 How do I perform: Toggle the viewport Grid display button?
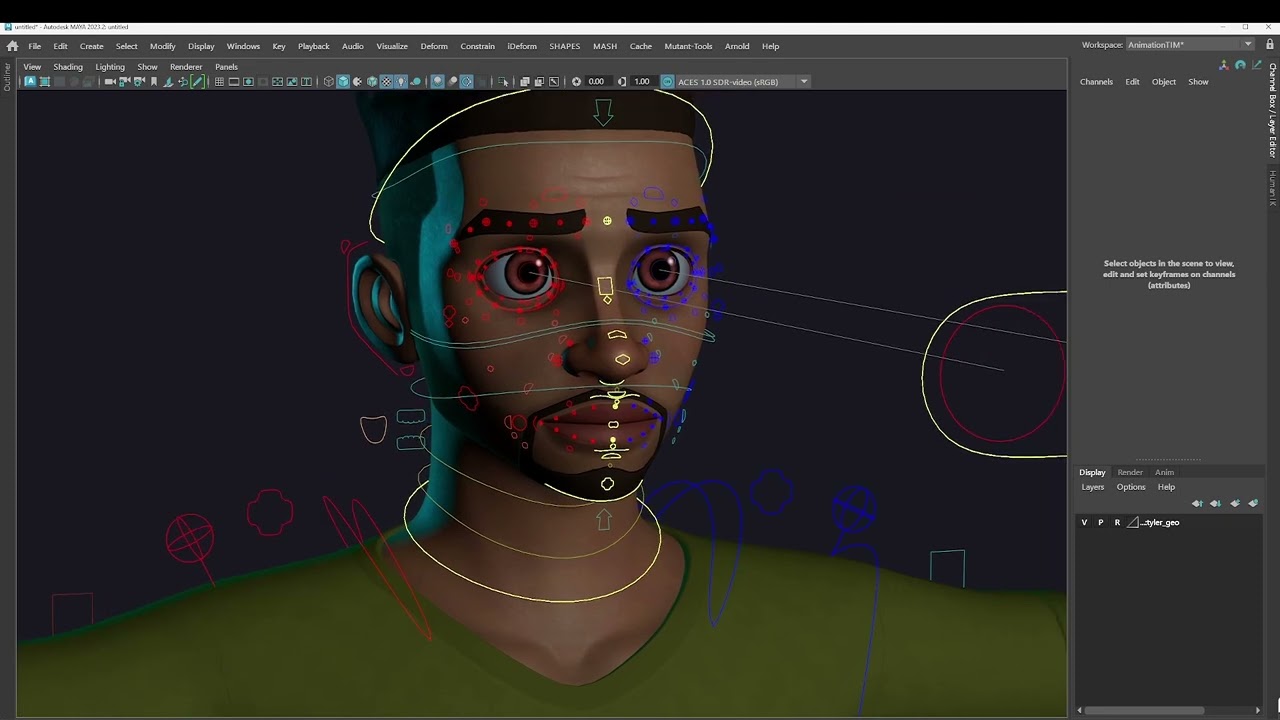(219, 81)
